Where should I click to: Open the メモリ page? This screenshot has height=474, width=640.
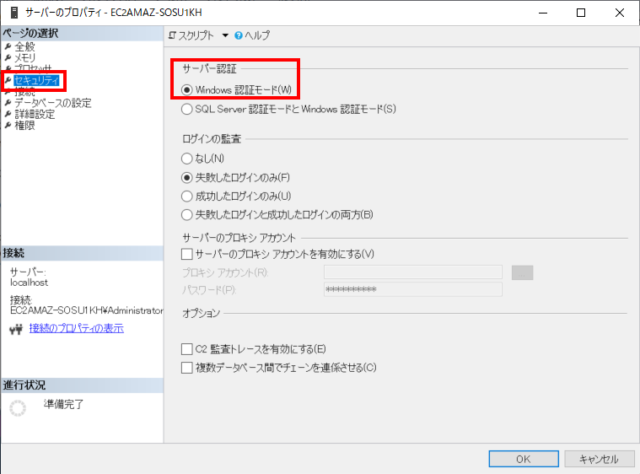click(25, 58)
